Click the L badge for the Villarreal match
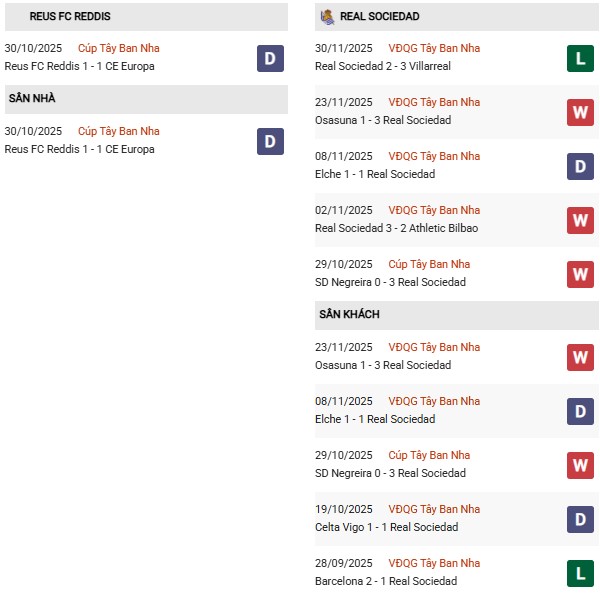The image size is (600, 595). (x=580, y=58)
